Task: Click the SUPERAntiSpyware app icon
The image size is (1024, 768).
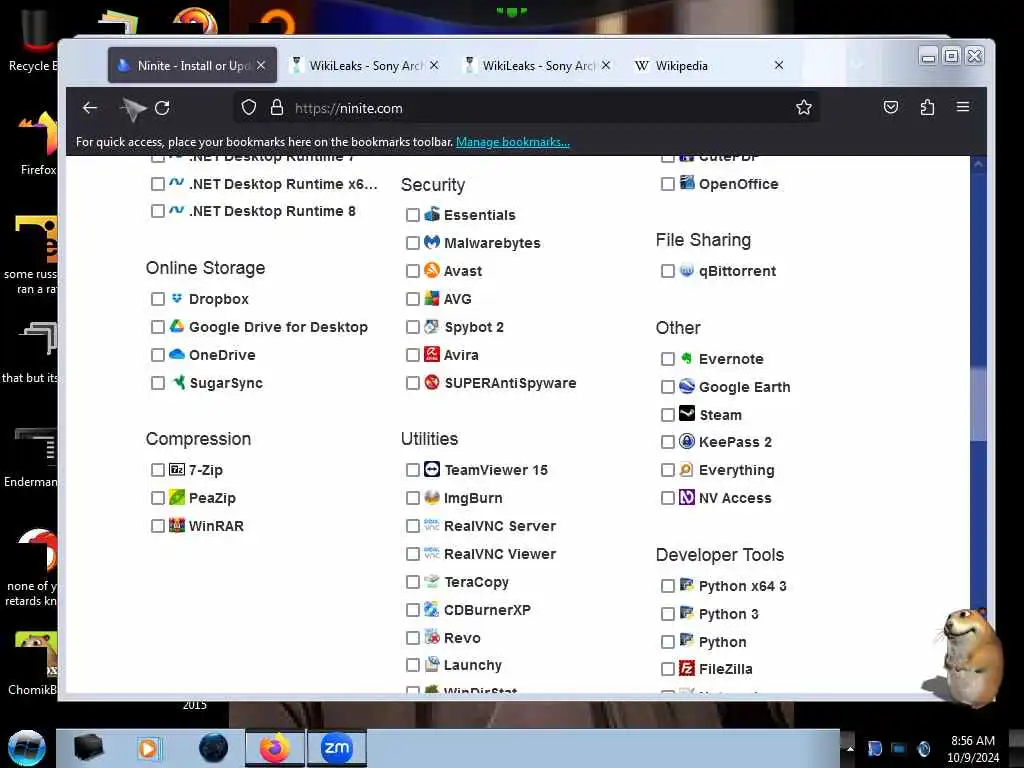Action: click(x=432, y=382)
